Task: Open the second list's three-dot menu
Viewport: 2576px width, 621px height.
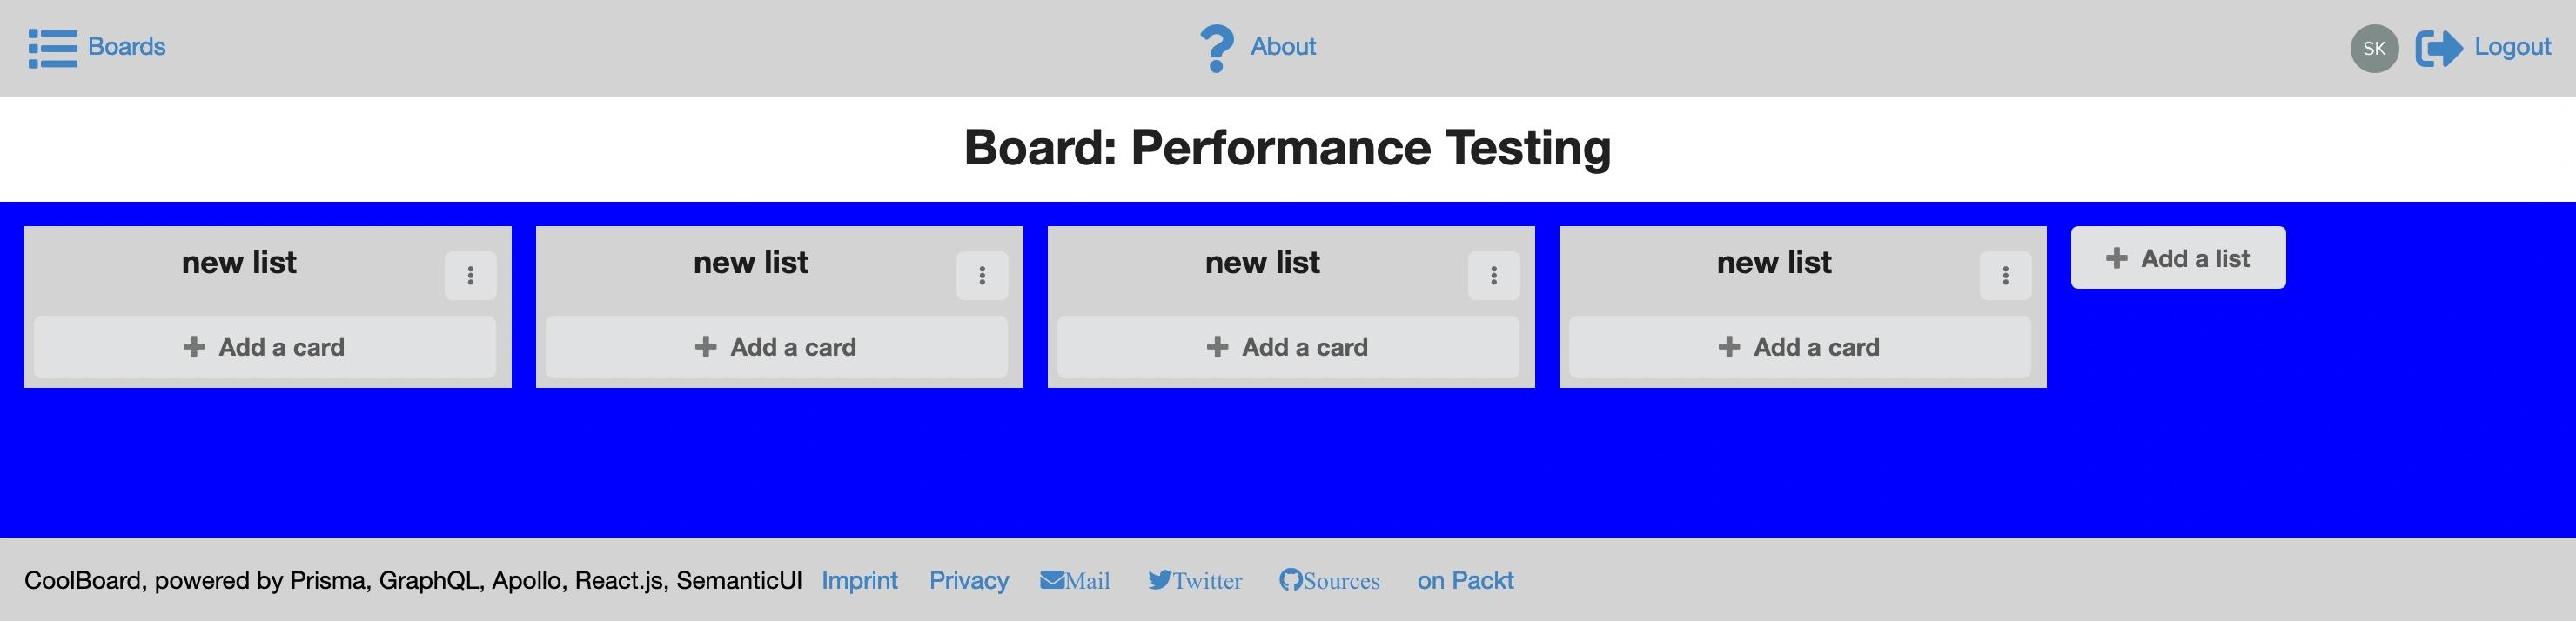Action: click(982, 275)
